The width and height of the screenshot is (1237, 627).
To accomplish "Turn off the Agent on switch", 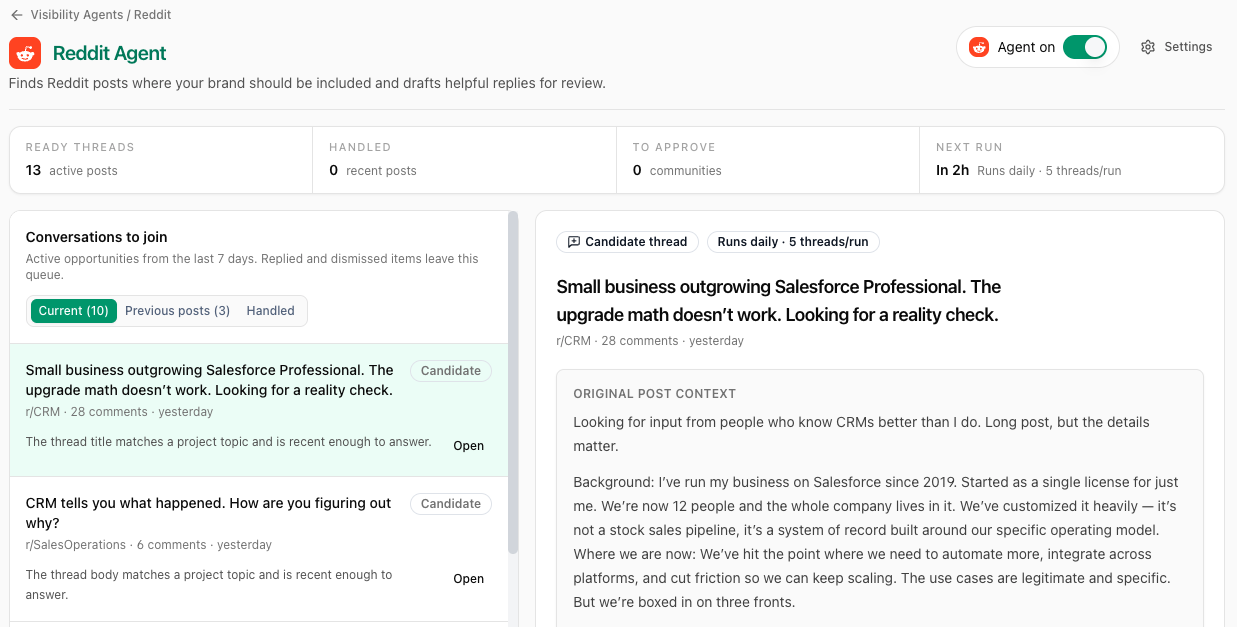I will click(1084, 47).
